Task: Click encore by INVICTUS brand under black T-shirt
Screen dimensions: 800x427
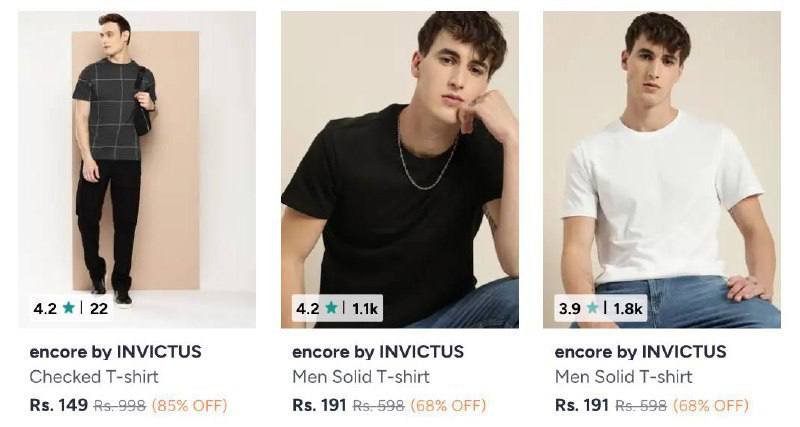Action: point(378,351)
